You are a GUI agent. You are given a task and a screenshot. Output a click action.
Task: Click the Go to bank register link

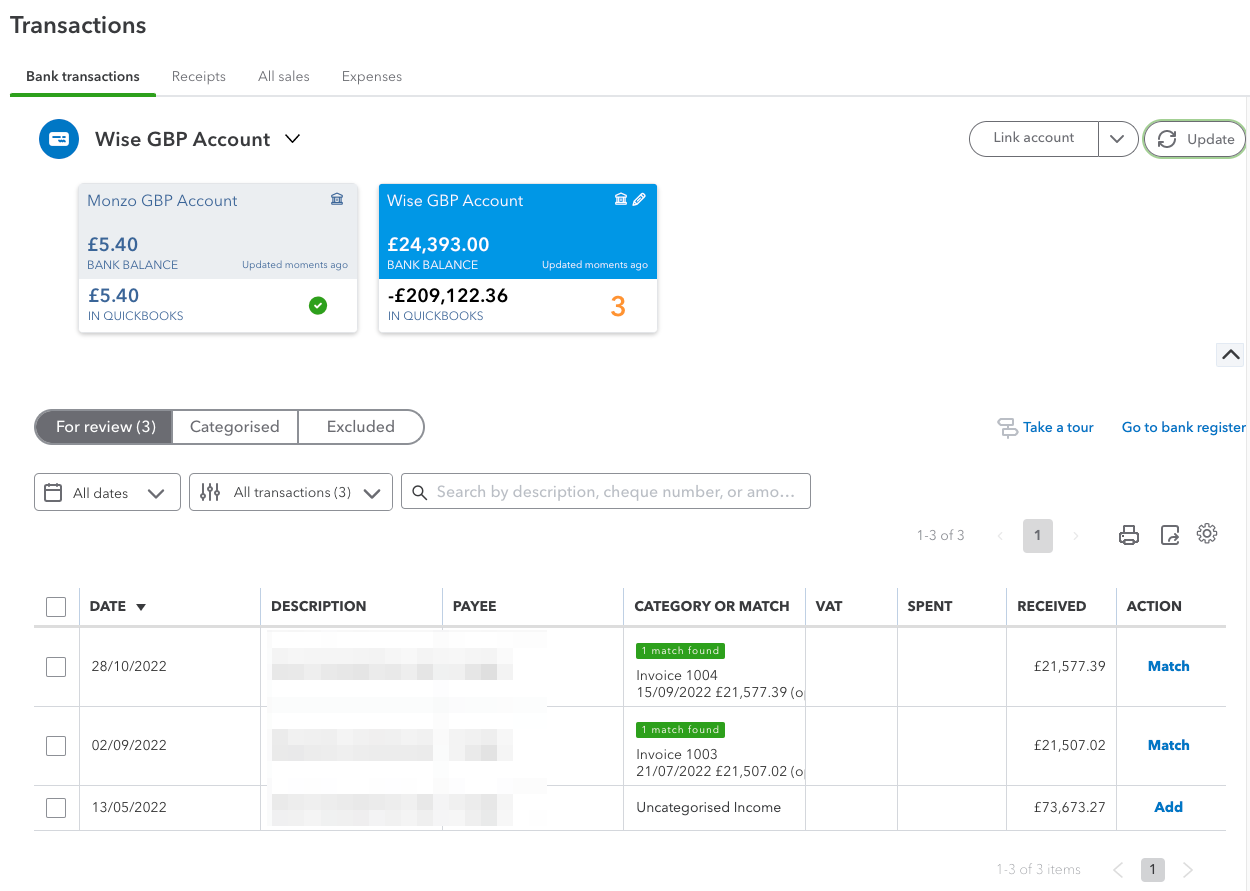[1183, 427]
